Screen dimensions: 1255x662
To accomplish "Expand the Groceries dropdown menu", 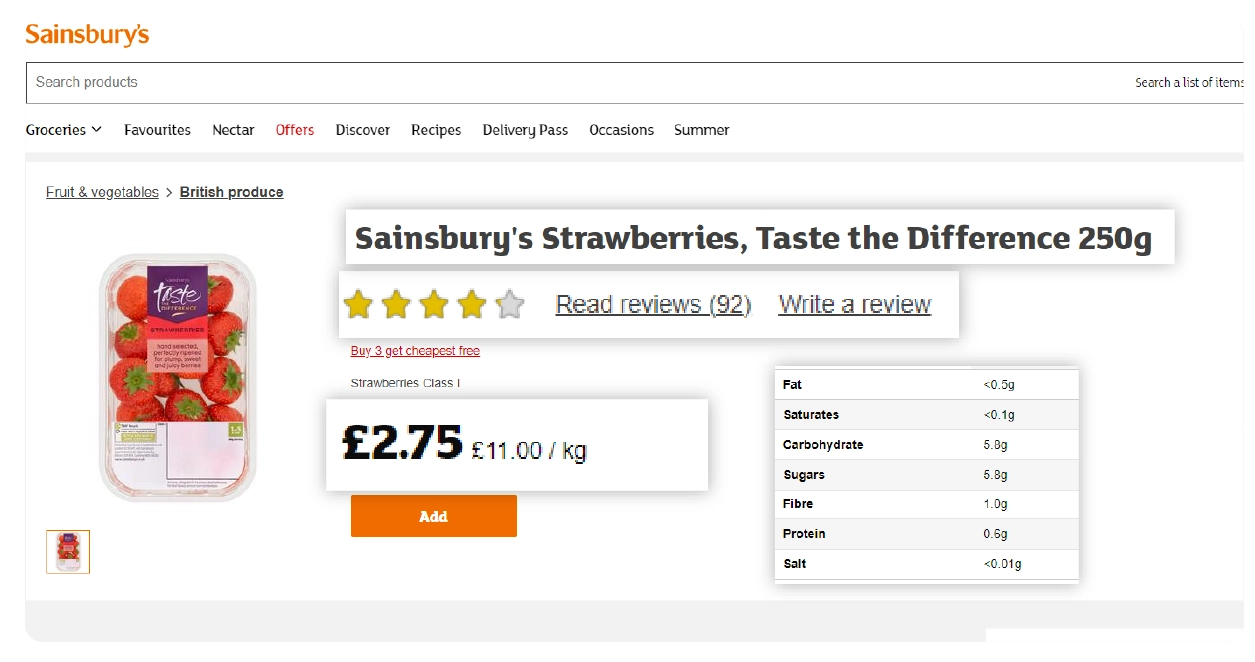I will pos(63,130).
